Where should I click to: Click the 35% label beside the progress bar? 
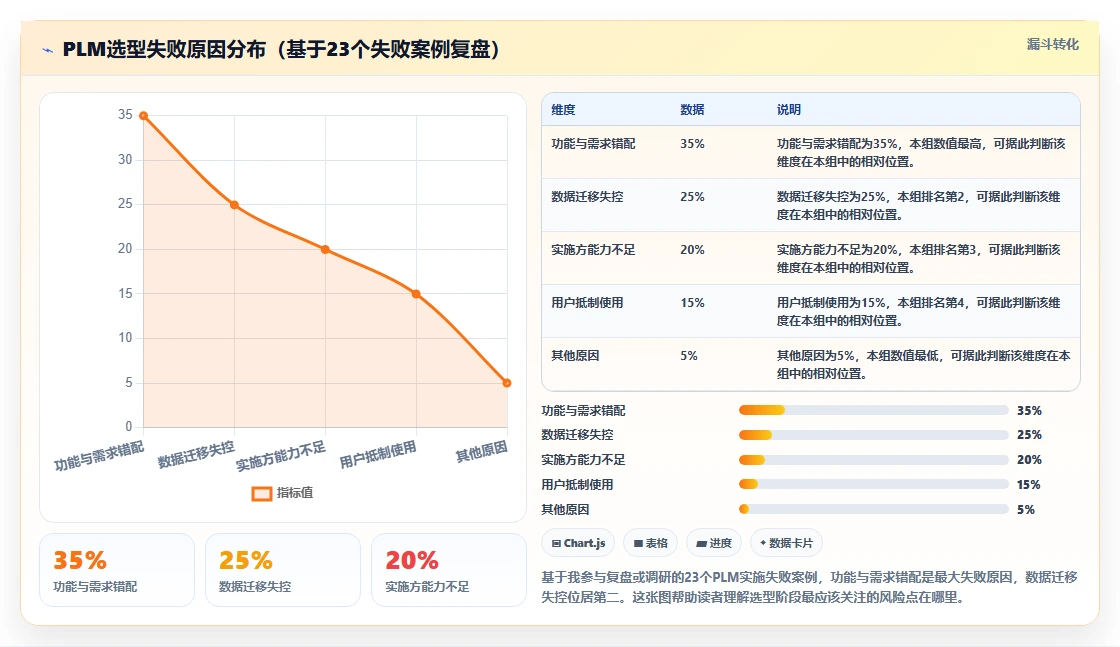(x=1029, y=411)
